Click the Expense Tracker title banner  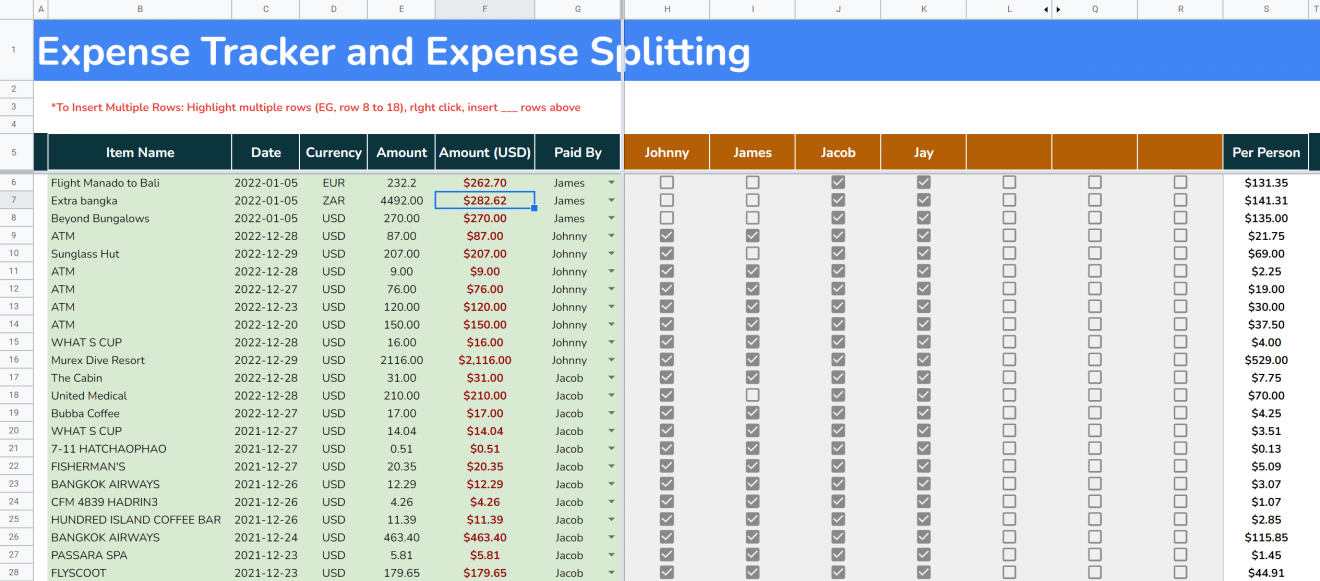(x=393, y=50)
